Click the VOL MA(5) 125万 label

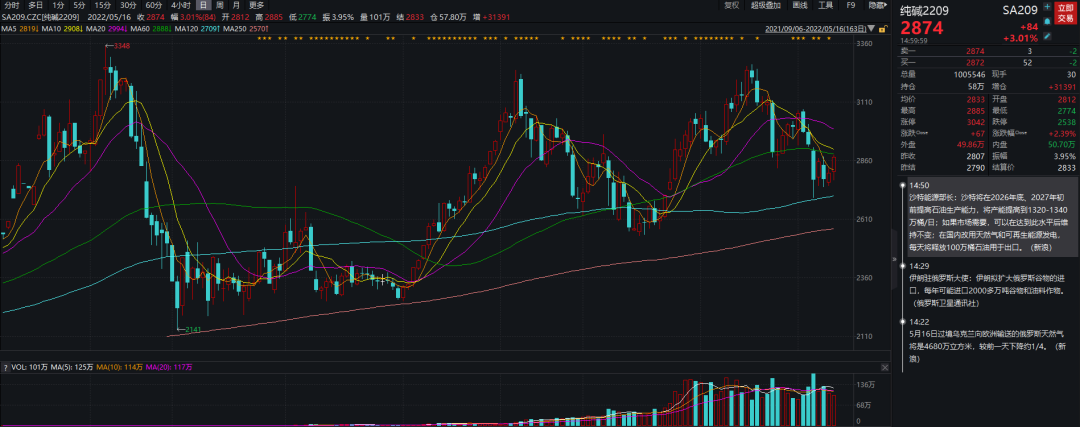point(73,368)
